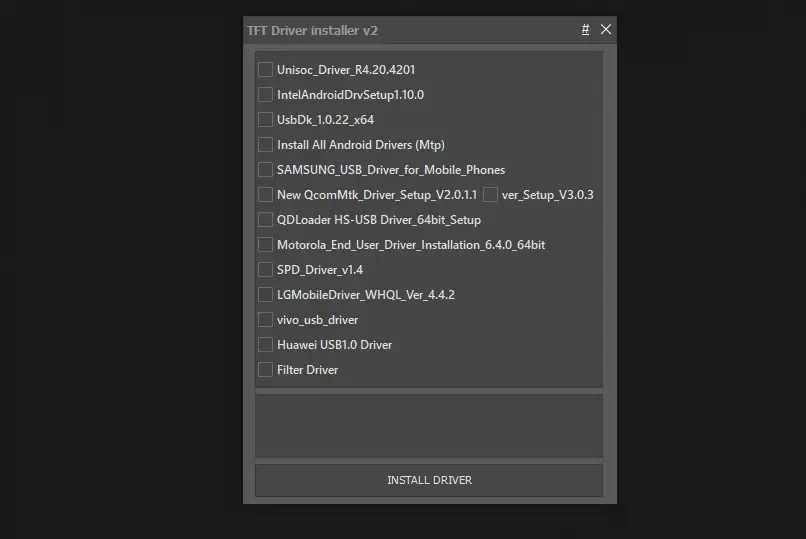Tick the Filter Driver checkbox
Screen dimensions: 806x539
click(265, 369)
